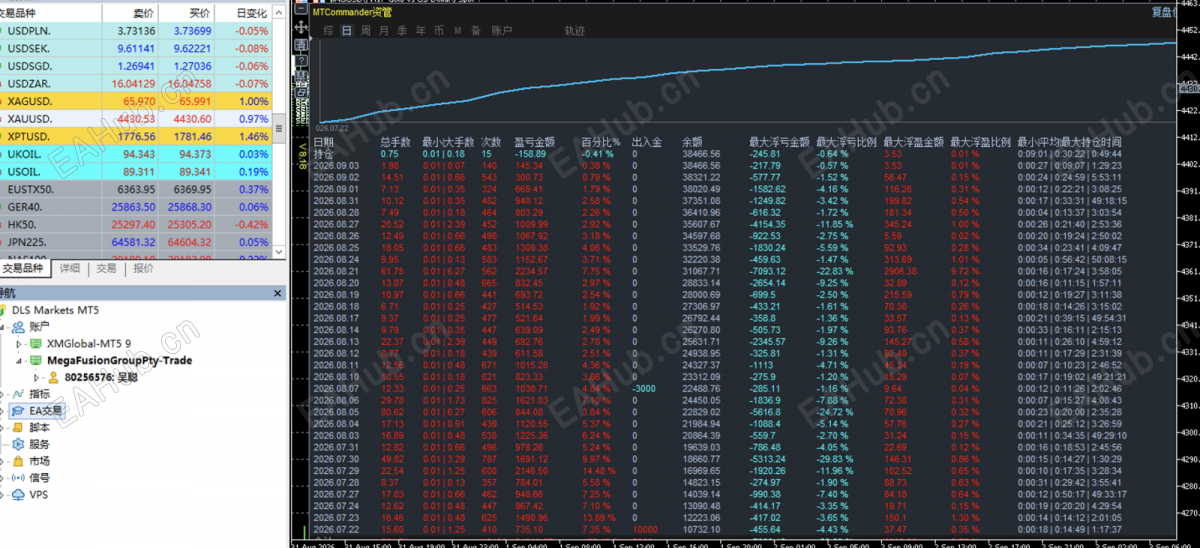Click the 卖价 column header
Screen dimensions: 1200x548
coord(143,13)
